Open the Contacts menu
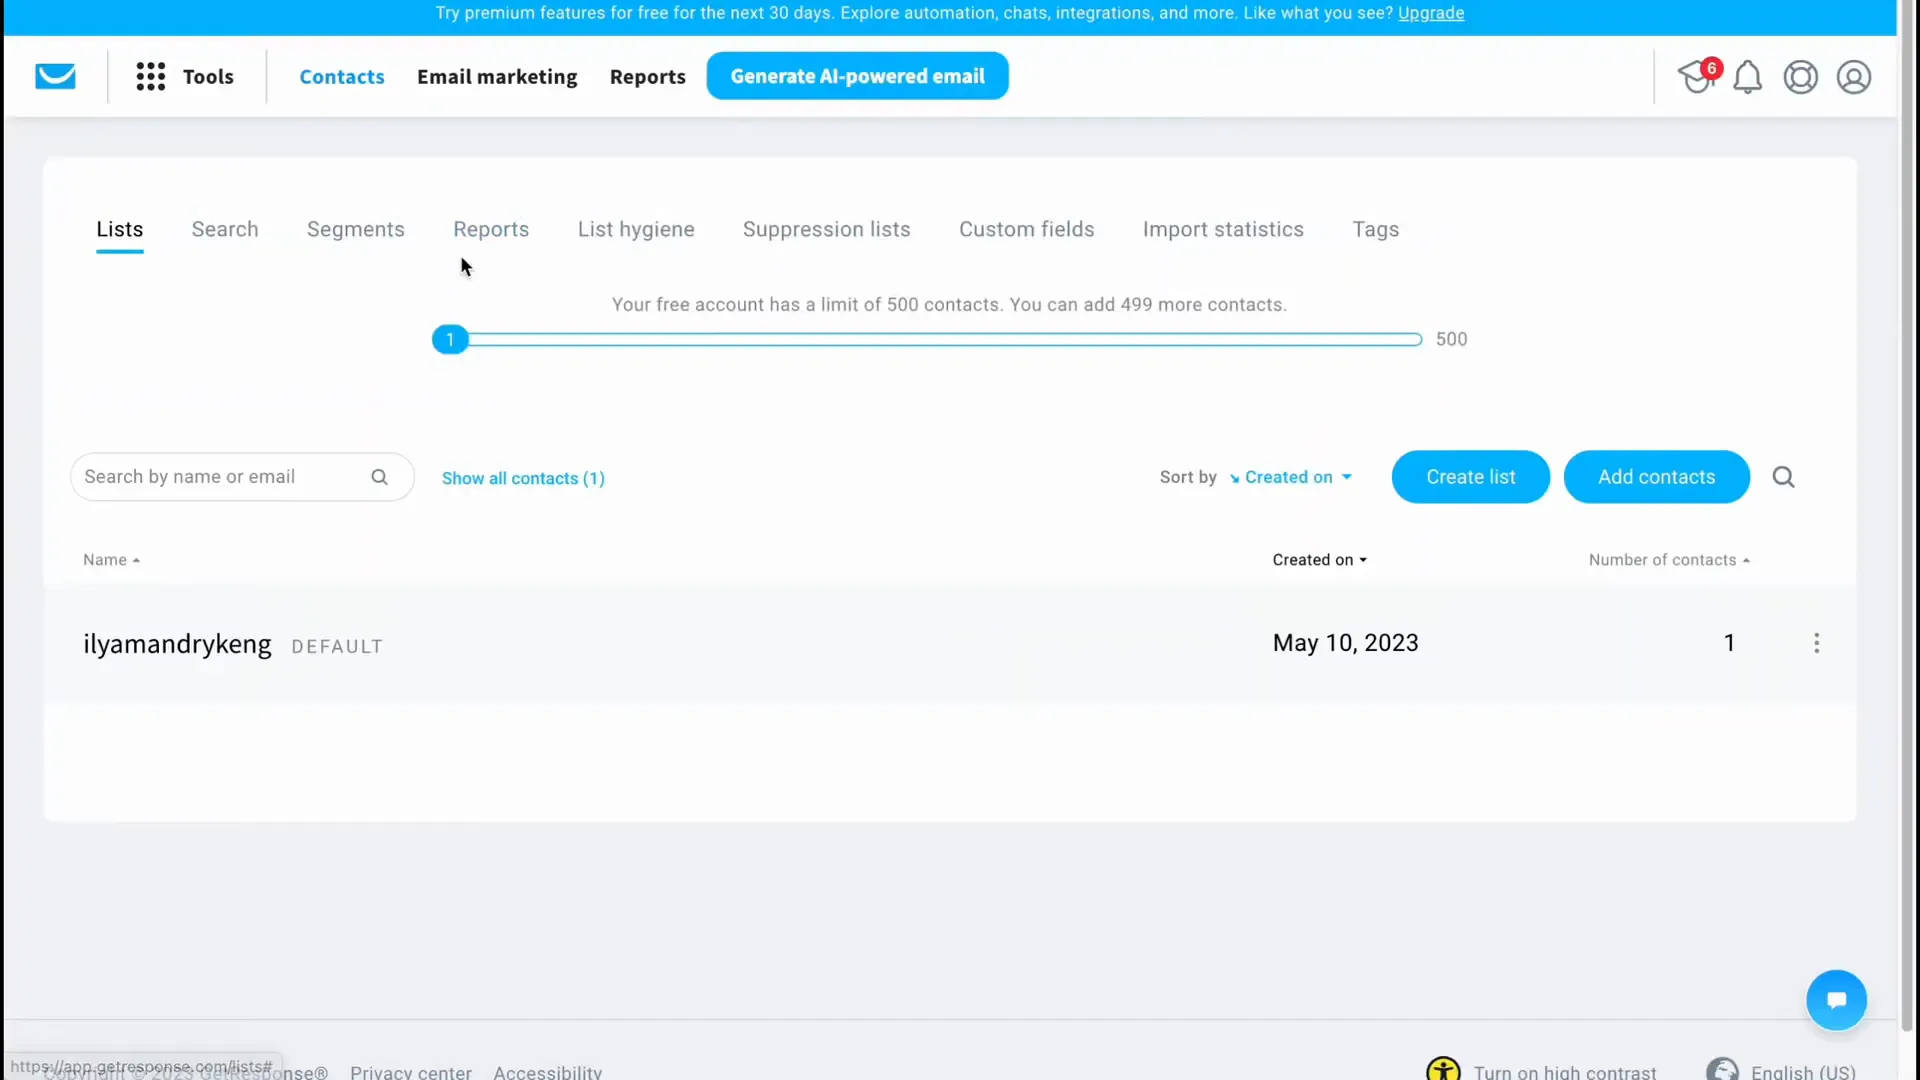The height and width of the screenshot is (1080, 1920). [342, 76]
